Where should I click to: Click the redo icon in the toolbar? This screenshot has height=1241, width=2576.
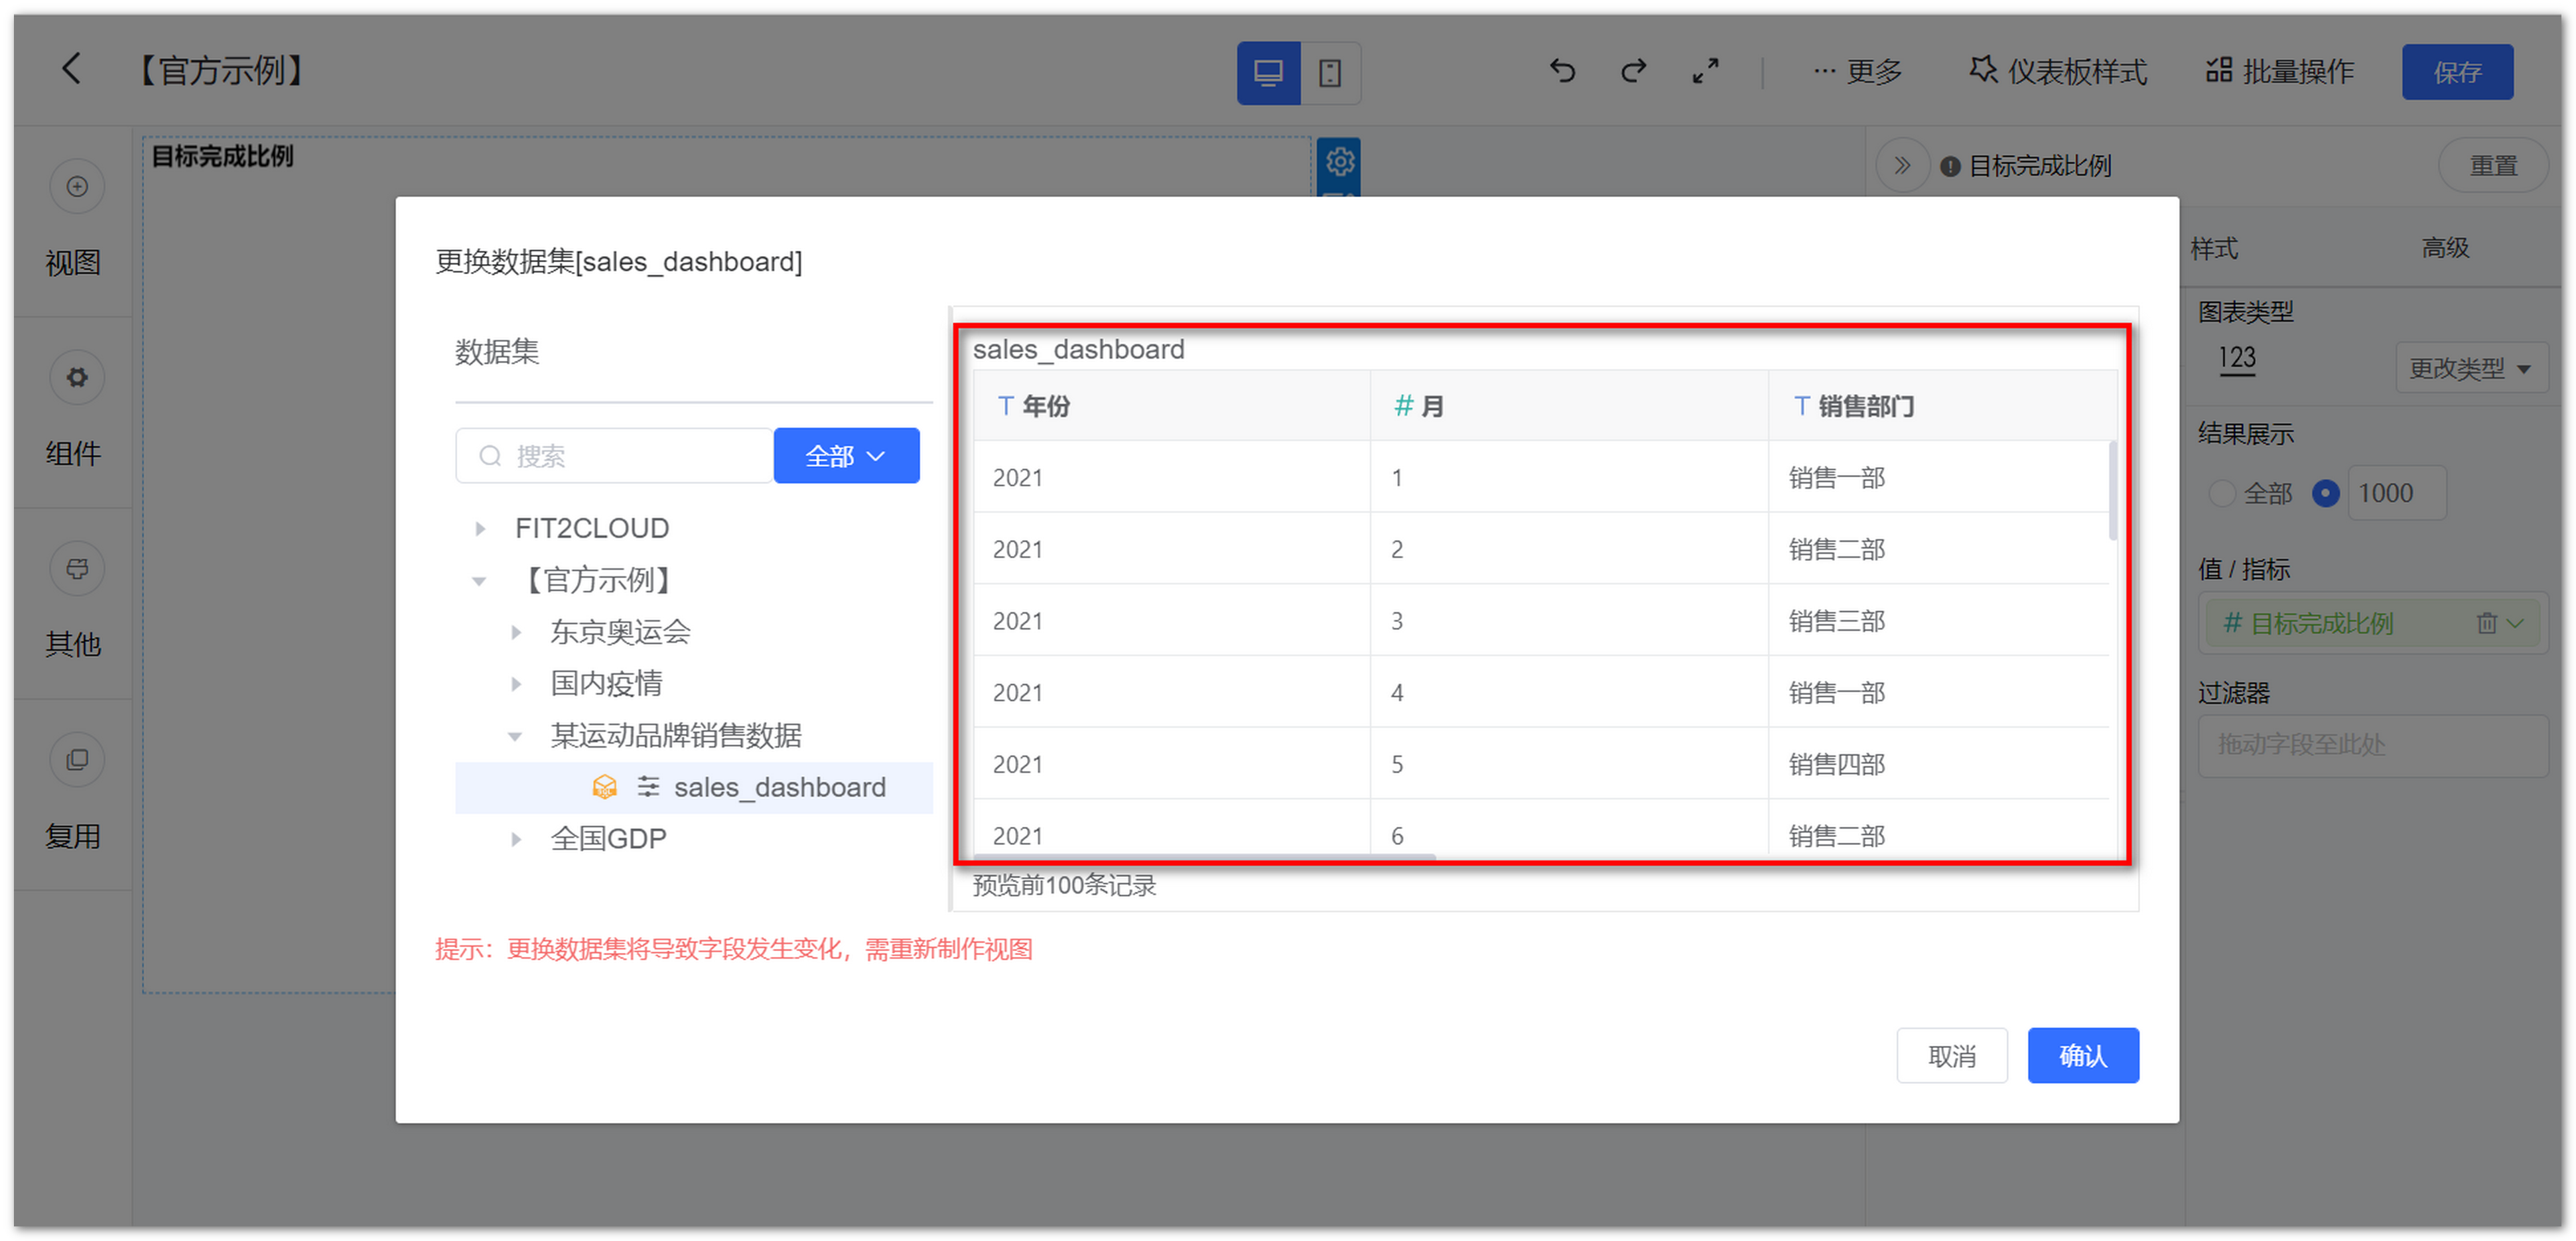click(x=1633, y=71)
